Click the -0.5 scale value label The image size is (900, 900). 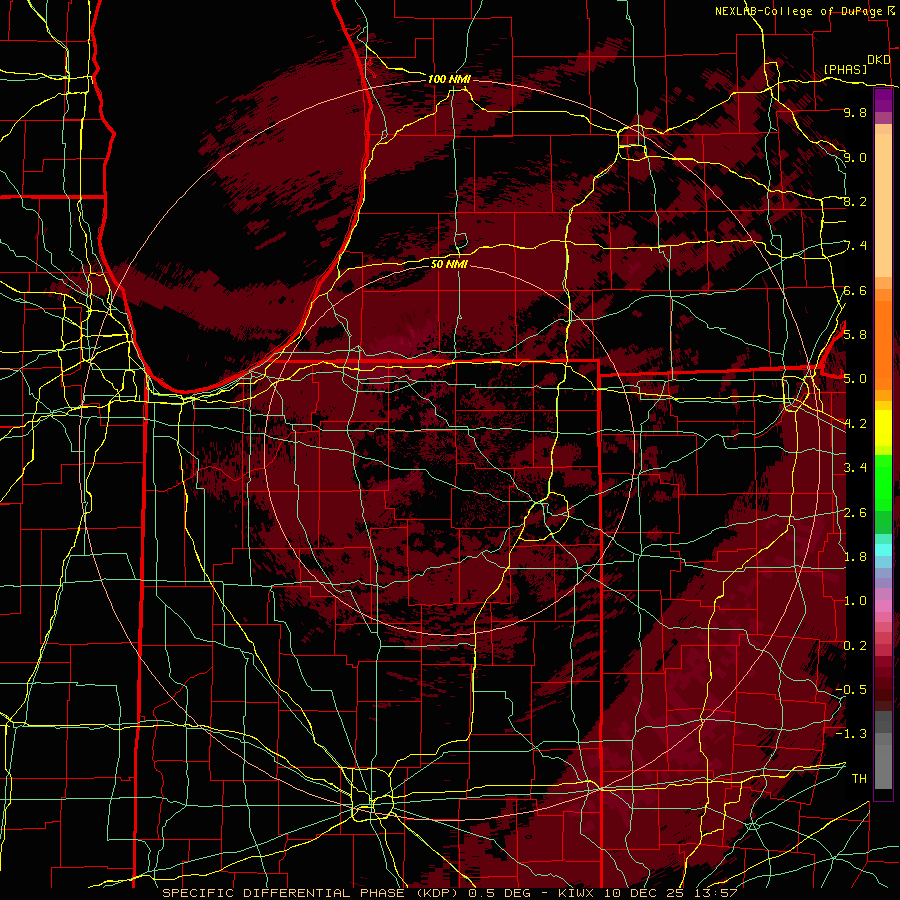pyautogui.click(x=851, y=689)
